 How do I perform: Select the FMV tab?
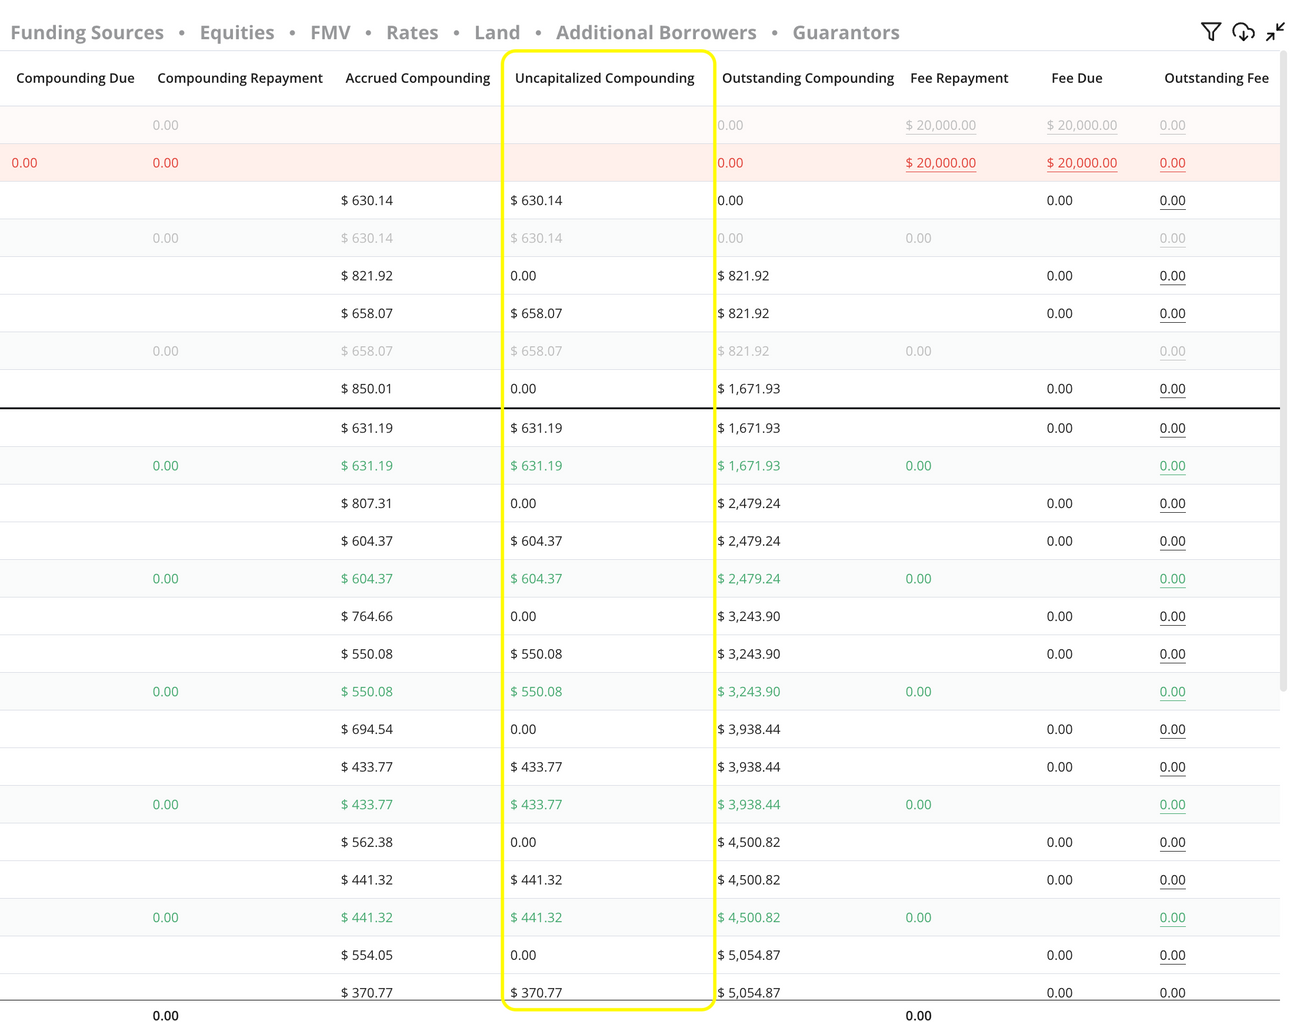point(330,33)
